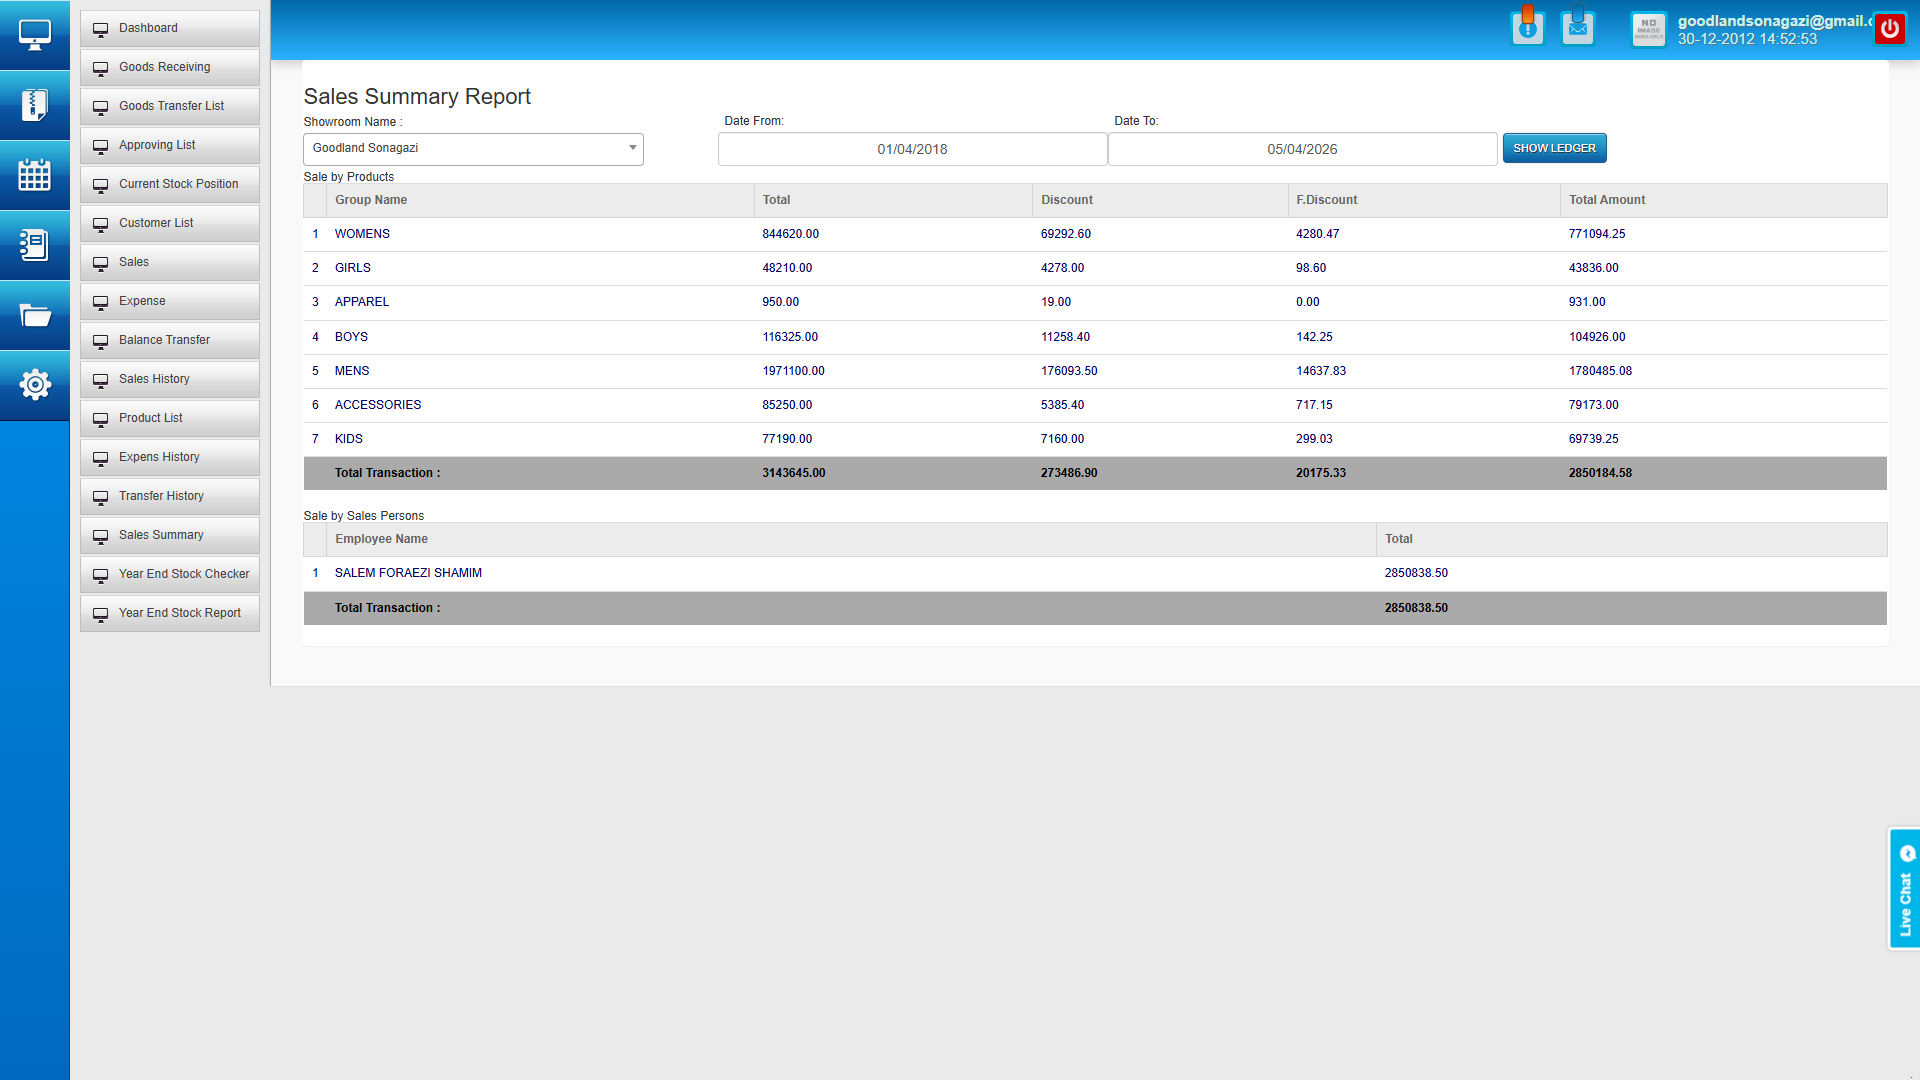Click the zipped document icon in sidebar
Viewport: 1920px width, 1080px height.
35,104
